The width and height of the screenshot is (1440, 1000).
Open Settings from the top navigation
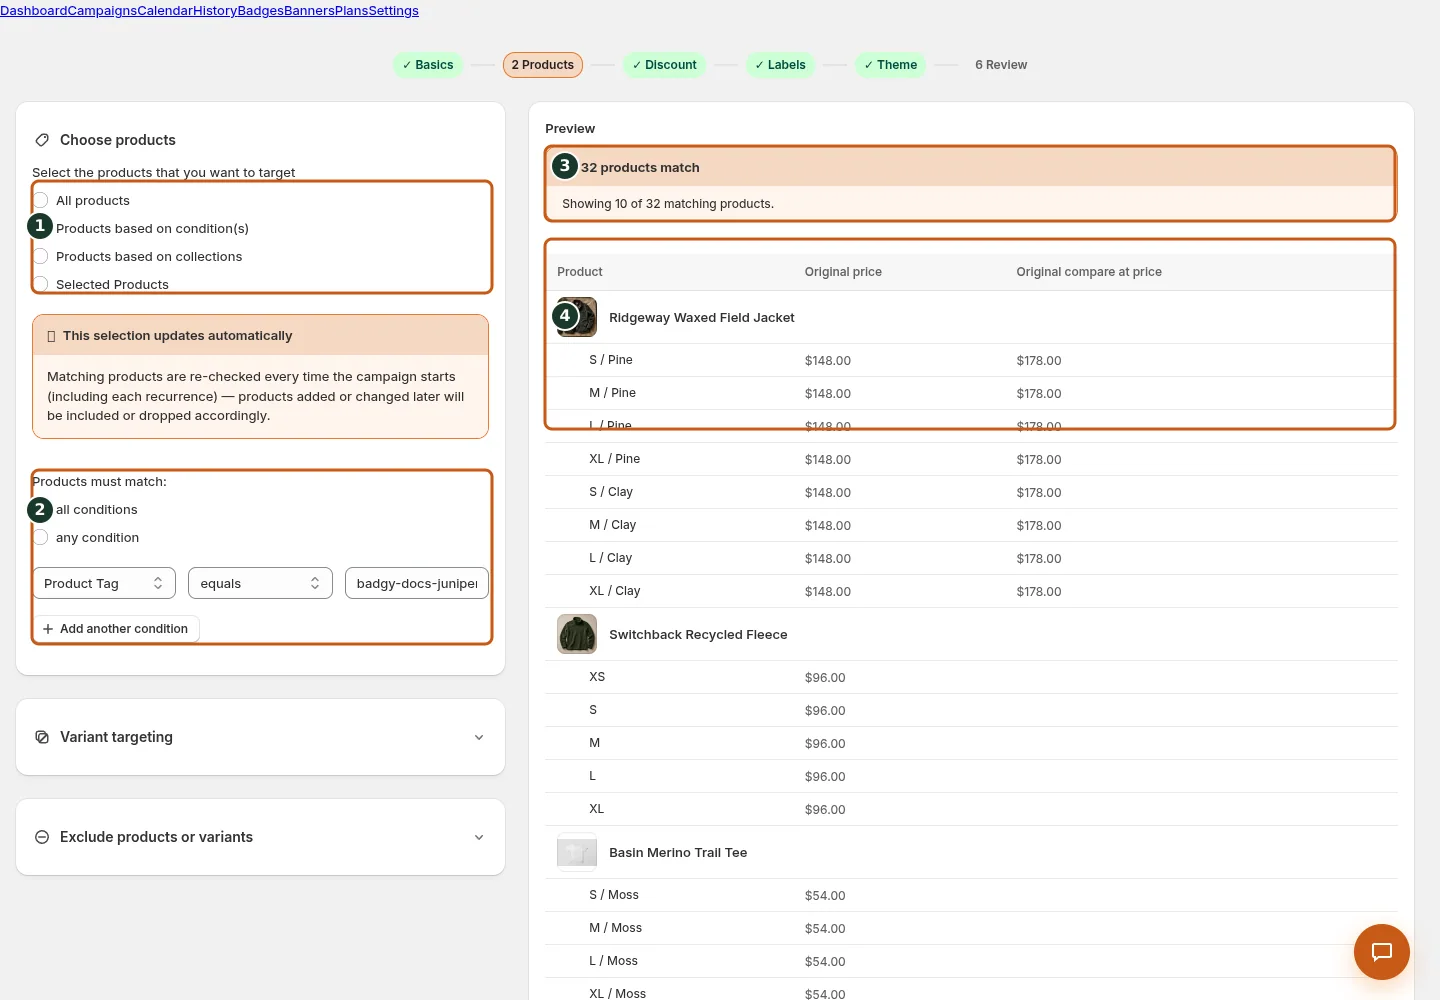394,11
